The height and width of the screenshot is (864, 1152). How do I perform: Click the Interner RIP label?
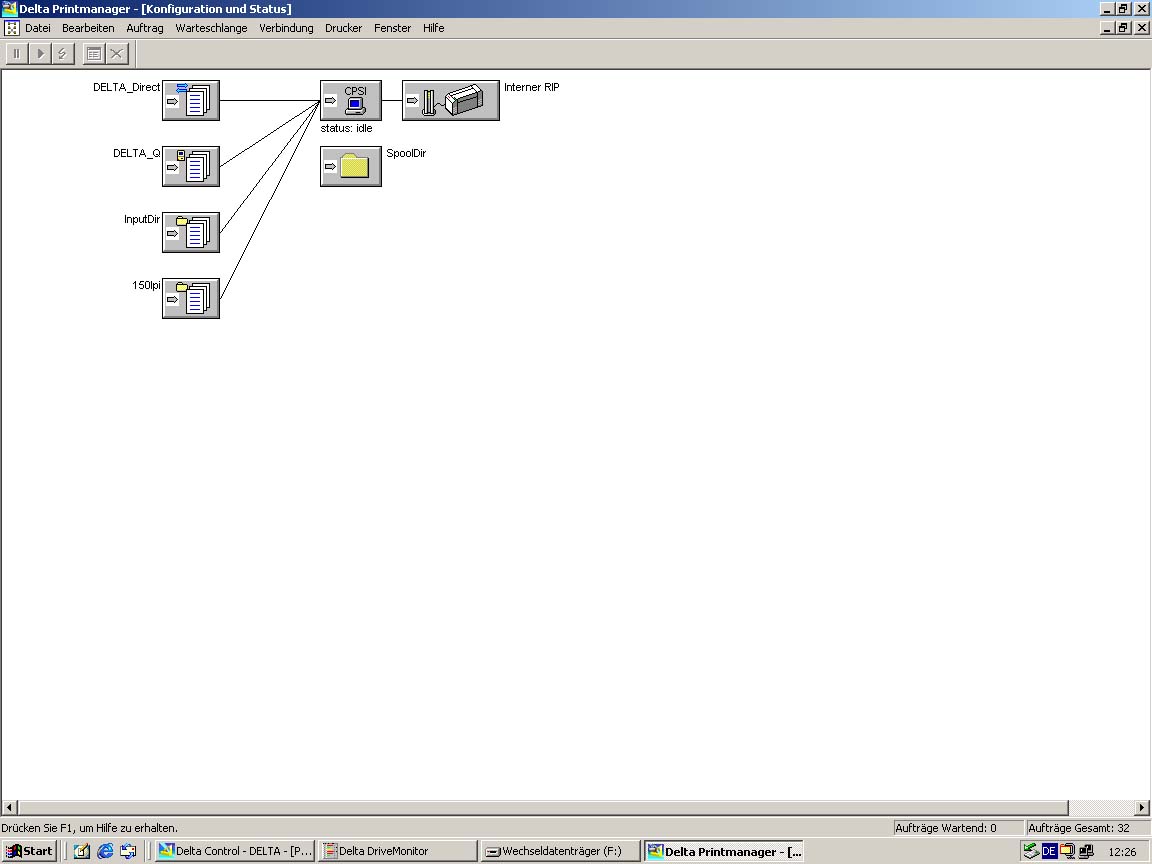point(532,87)
